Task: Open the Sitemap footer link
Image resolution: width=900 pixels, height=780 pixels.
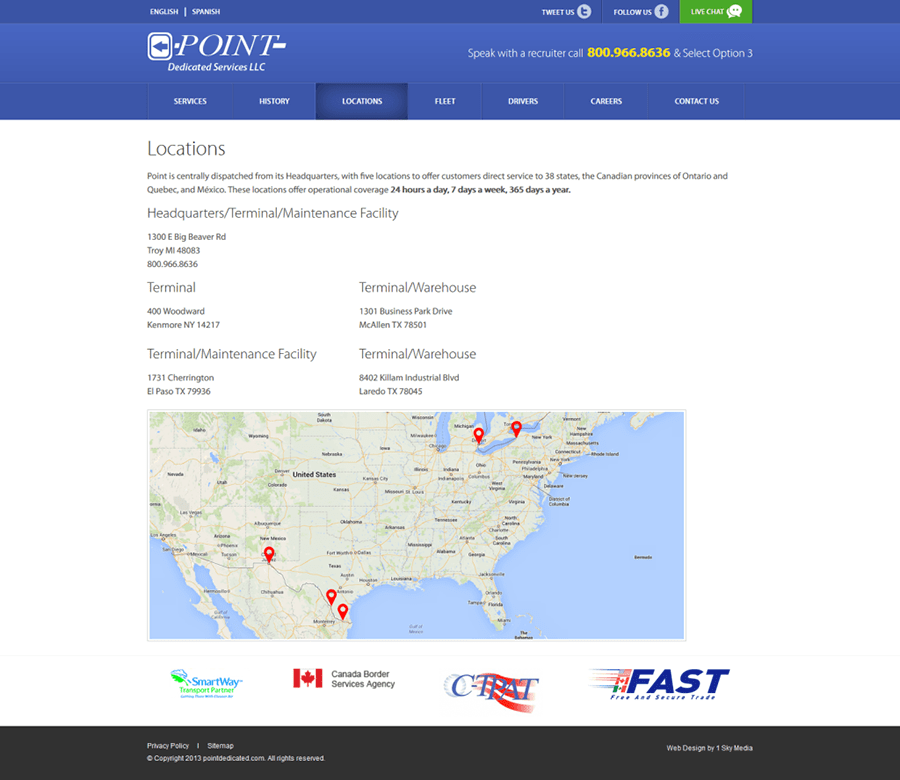Action: (220, 746)
